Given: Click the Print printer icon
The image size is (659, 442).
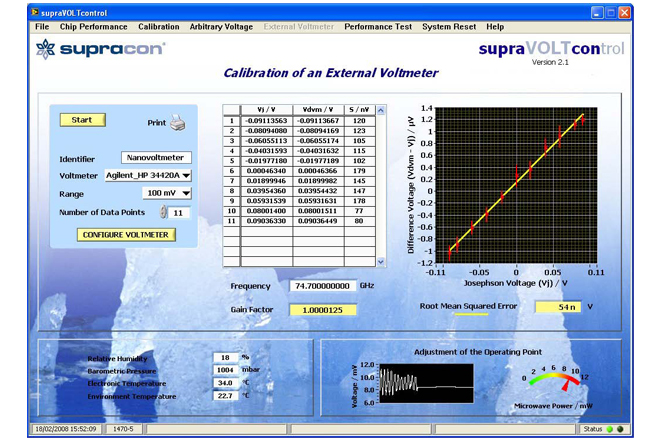Looking at the screenshot, I should [177, 123].
